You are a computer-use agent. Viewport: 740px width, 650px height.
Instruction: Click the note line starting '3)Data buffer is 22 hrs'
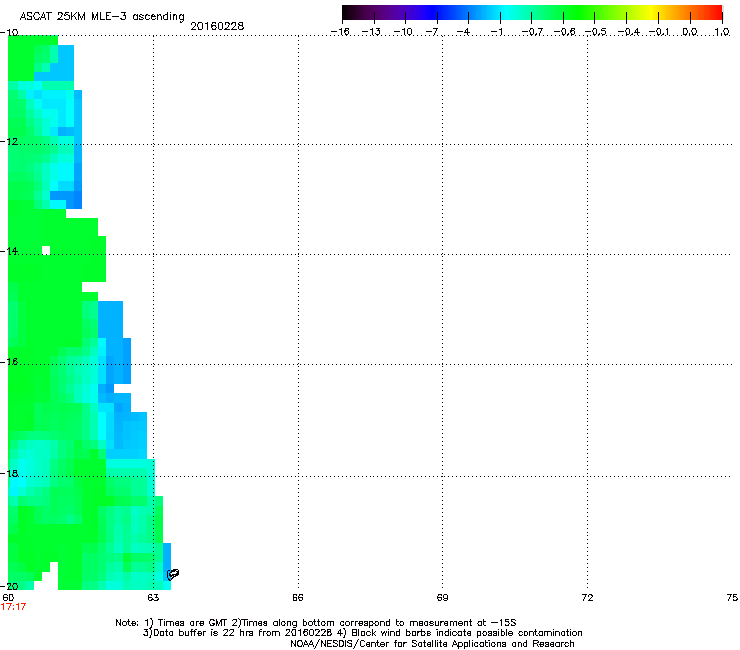pos(362,633)
